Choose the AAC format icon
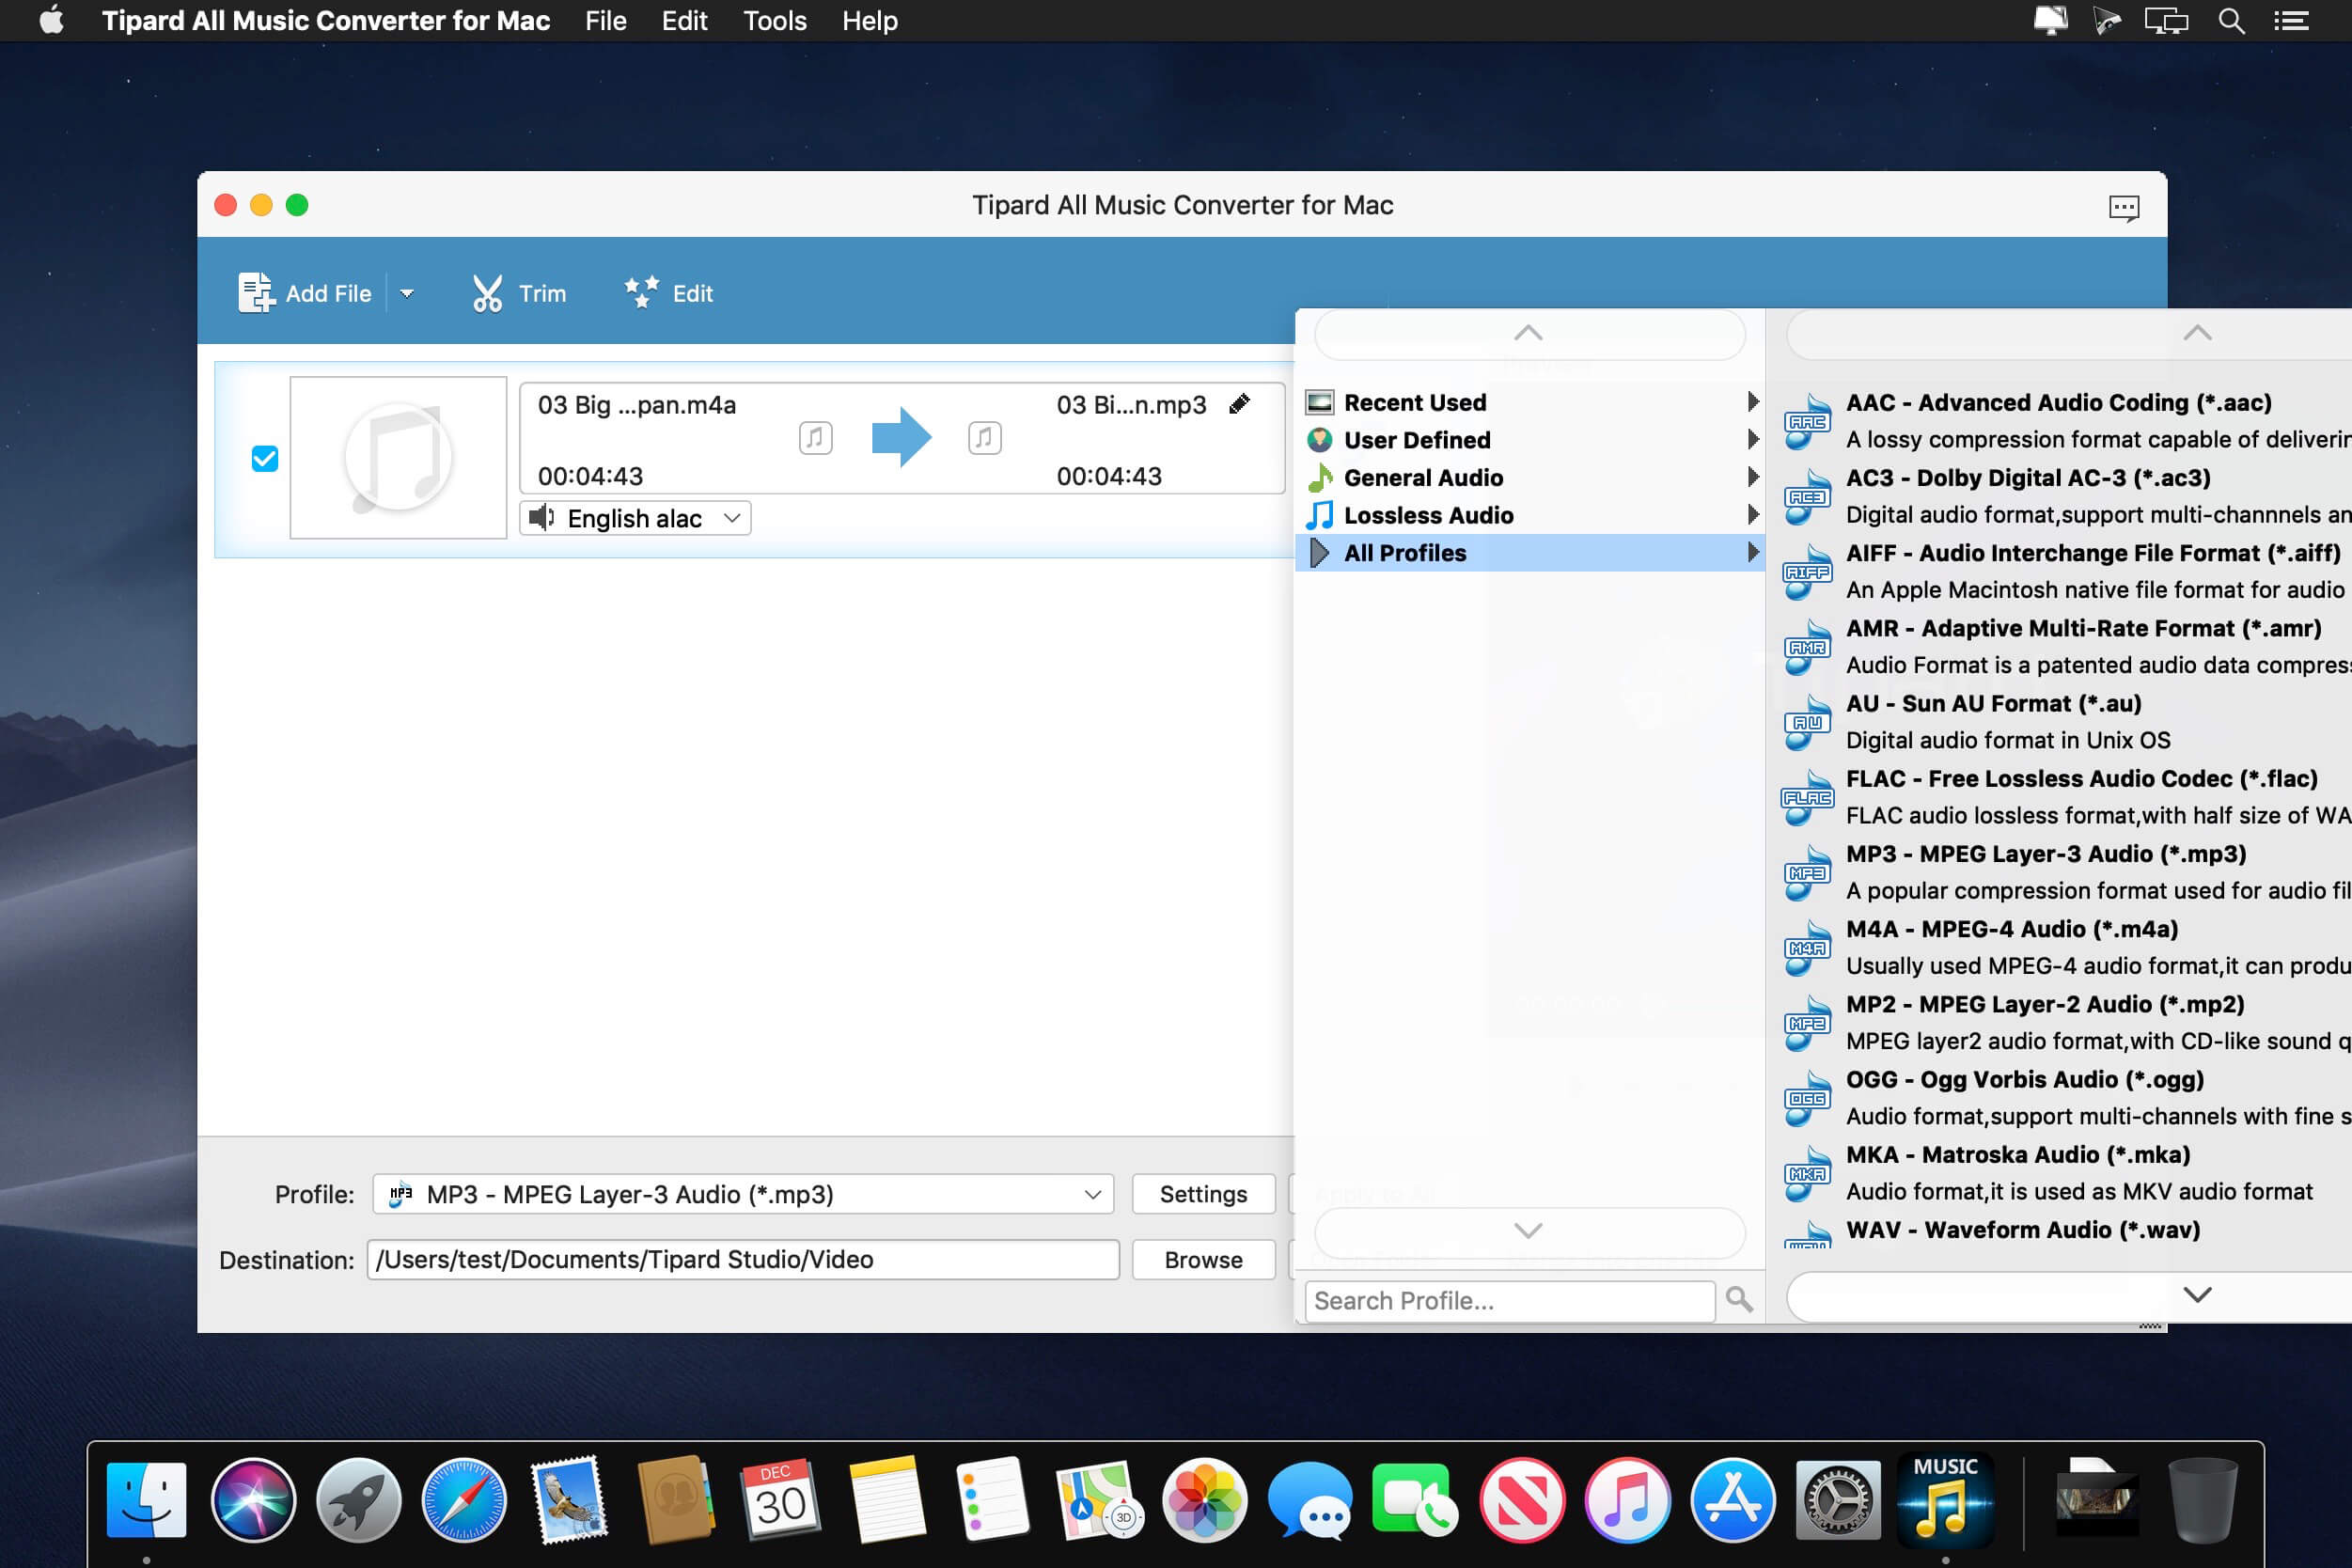Viewport: 2352px width, 1568px height. [x=1808, y=422]
